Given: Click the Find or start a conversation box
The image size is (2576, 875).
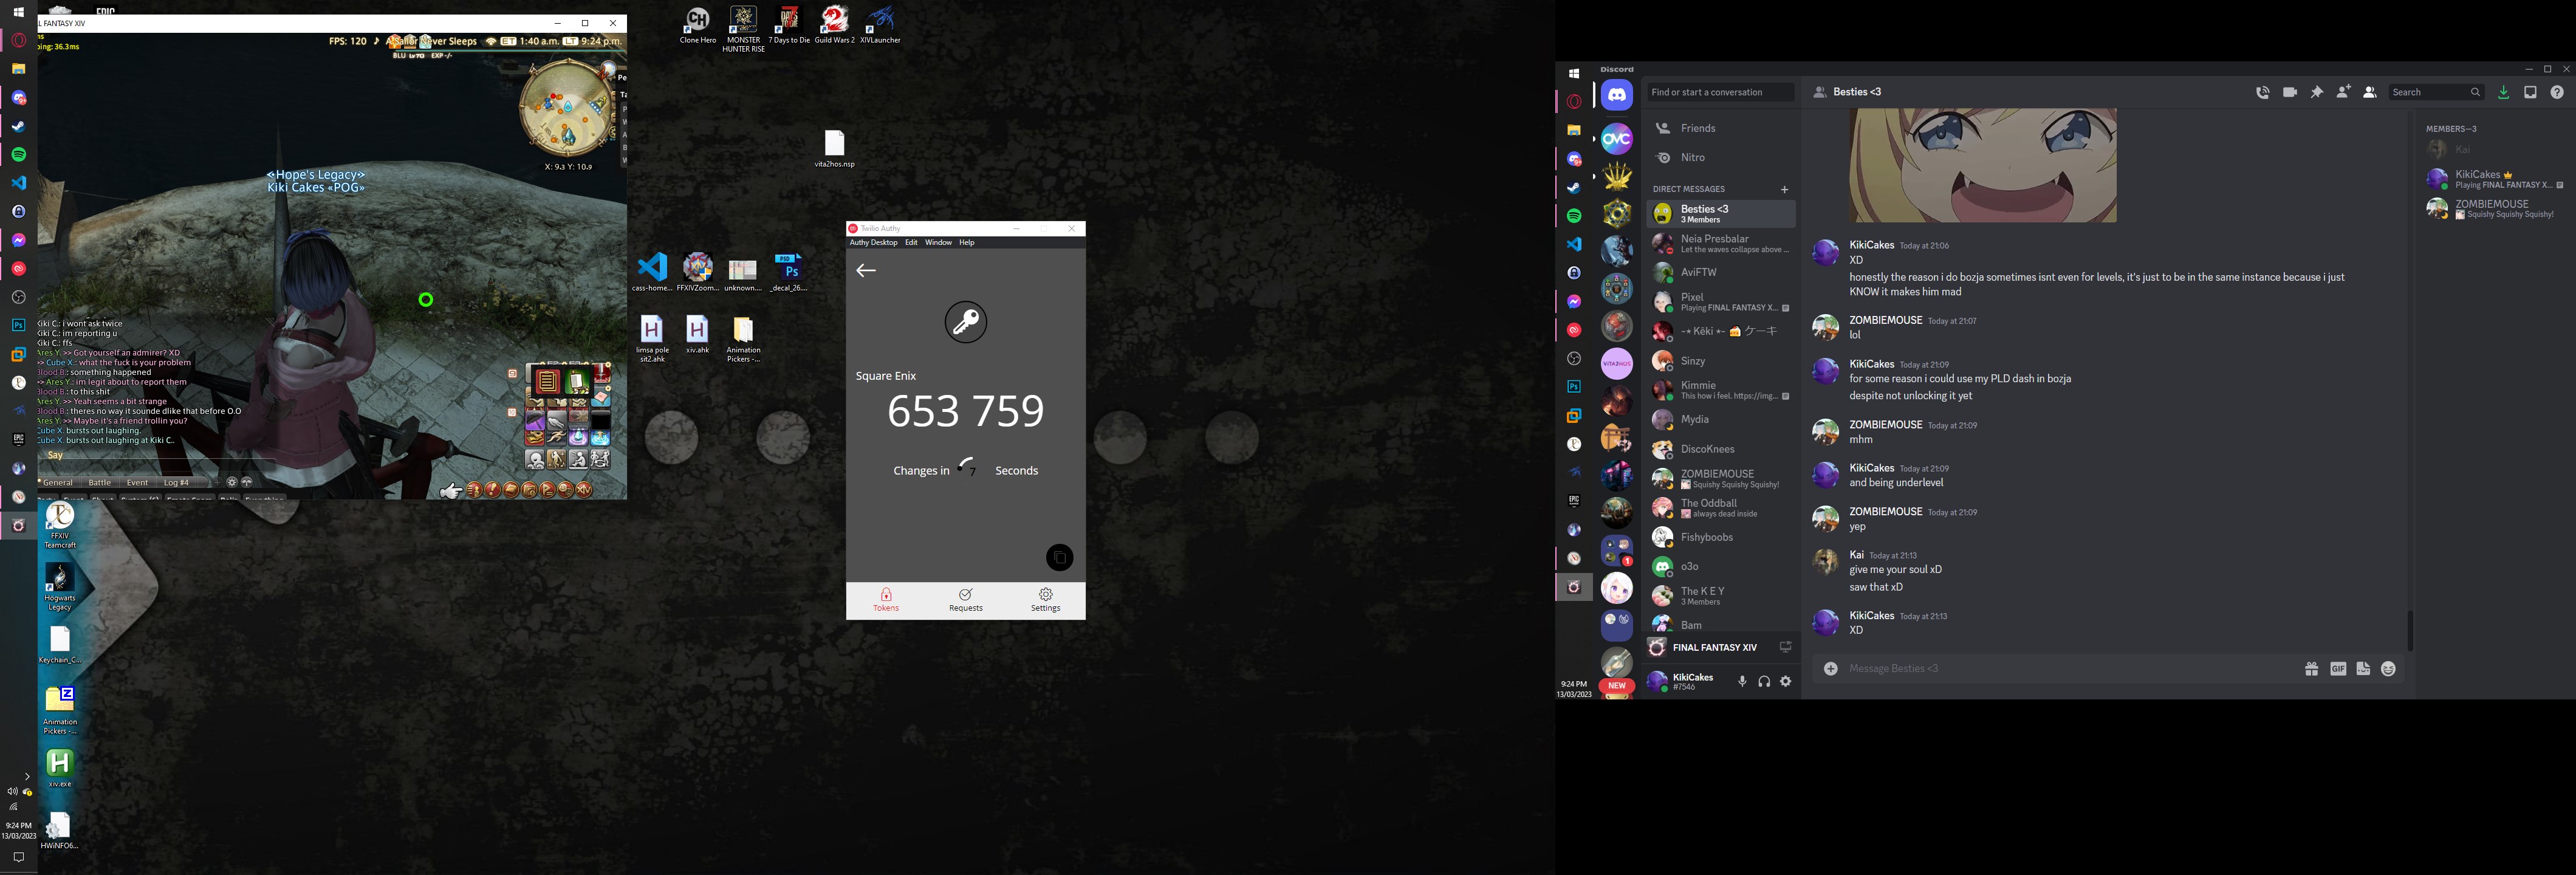Looking at the screenshot, I should pos(1720,92).
